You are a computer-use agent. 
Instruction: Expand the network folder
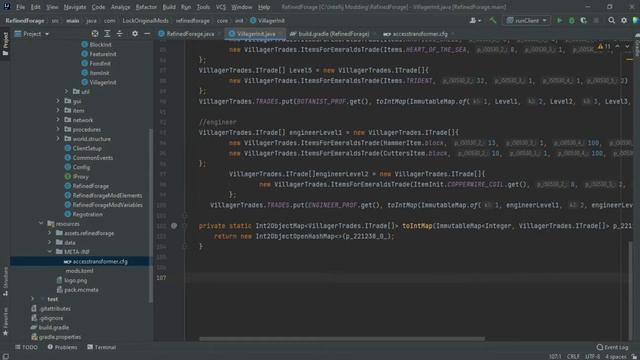[x=58, y=120]
